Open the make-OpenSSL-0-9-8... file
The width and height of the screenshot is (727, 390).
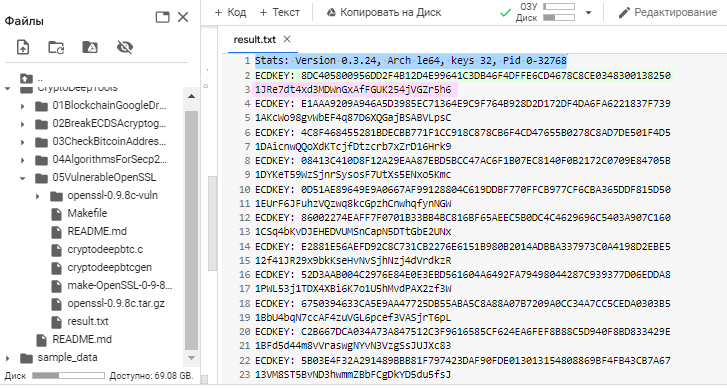click(111, 286)
